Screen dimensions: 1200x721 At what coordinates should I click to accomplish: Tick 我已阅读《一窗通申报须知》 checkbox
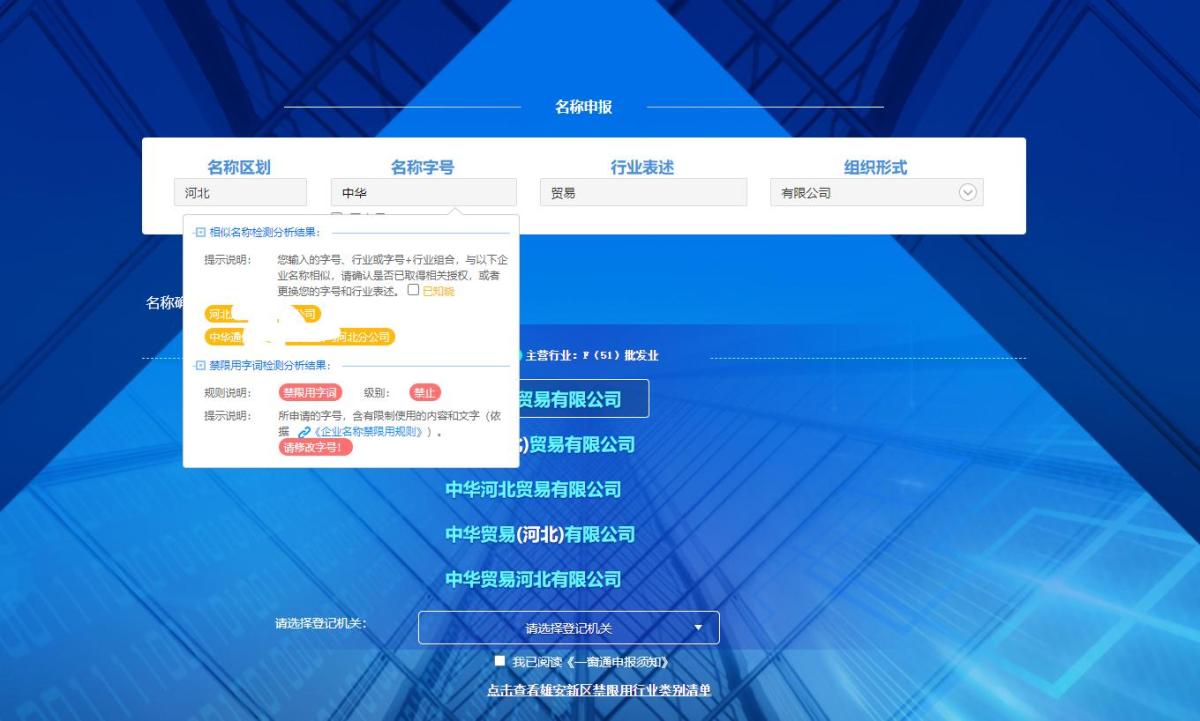(x=500, y=661)
